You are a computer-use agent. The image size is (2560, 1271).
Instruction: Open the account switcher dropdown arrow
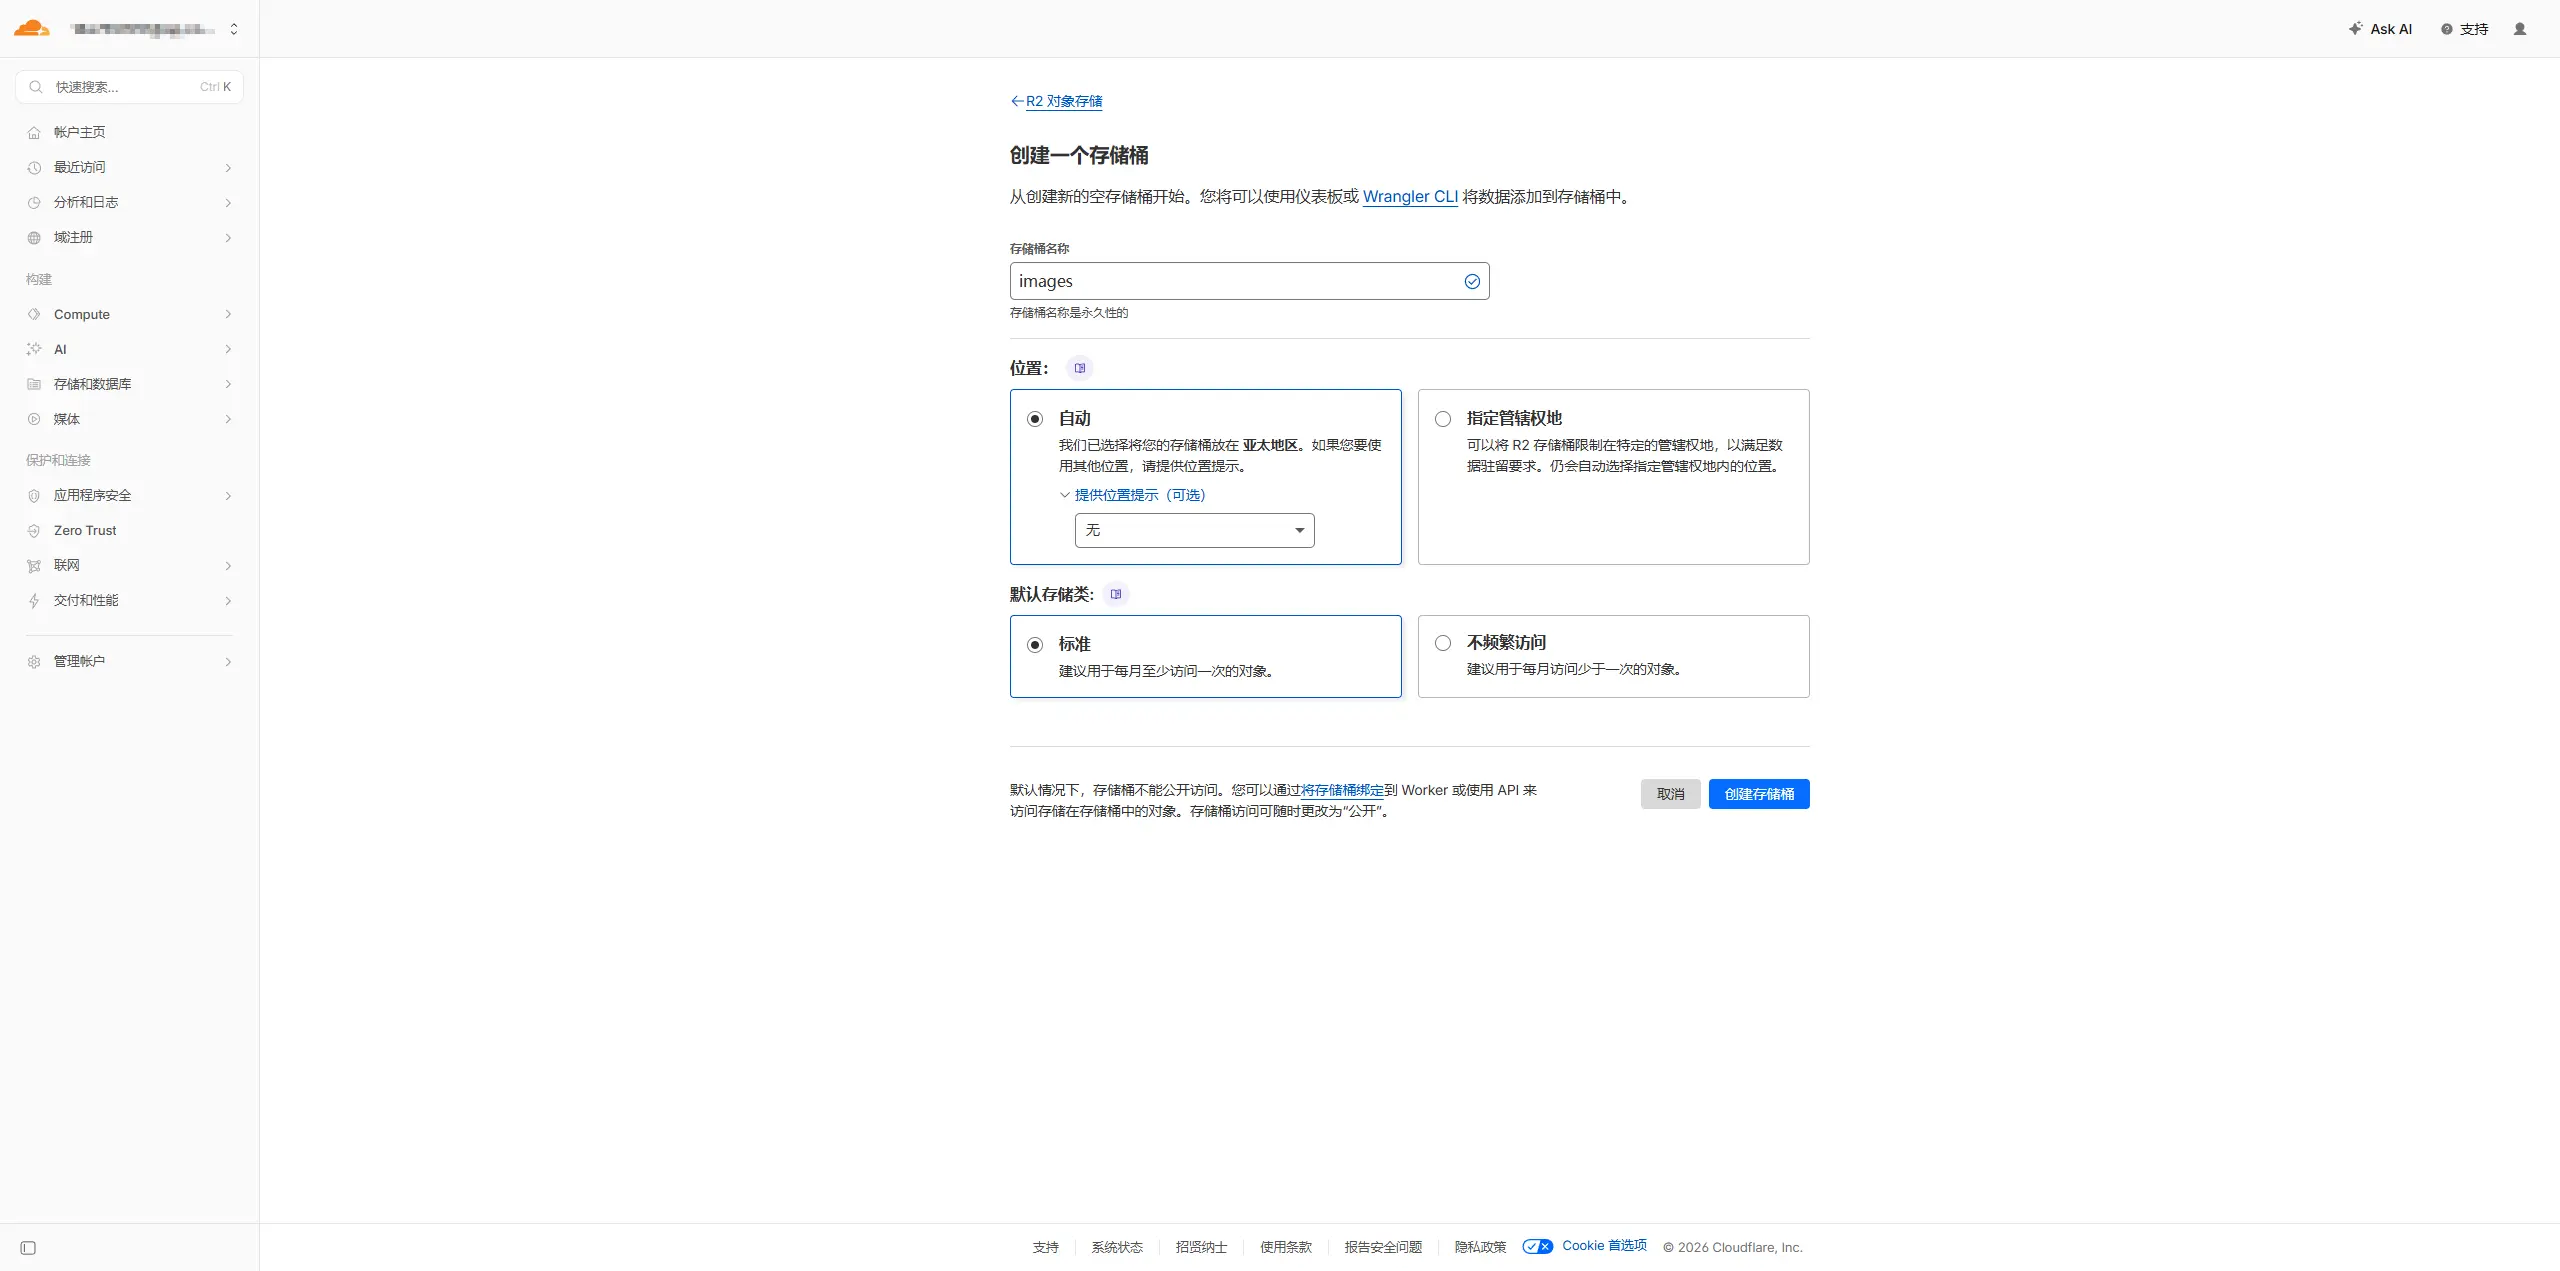click(x=234, y=29)
